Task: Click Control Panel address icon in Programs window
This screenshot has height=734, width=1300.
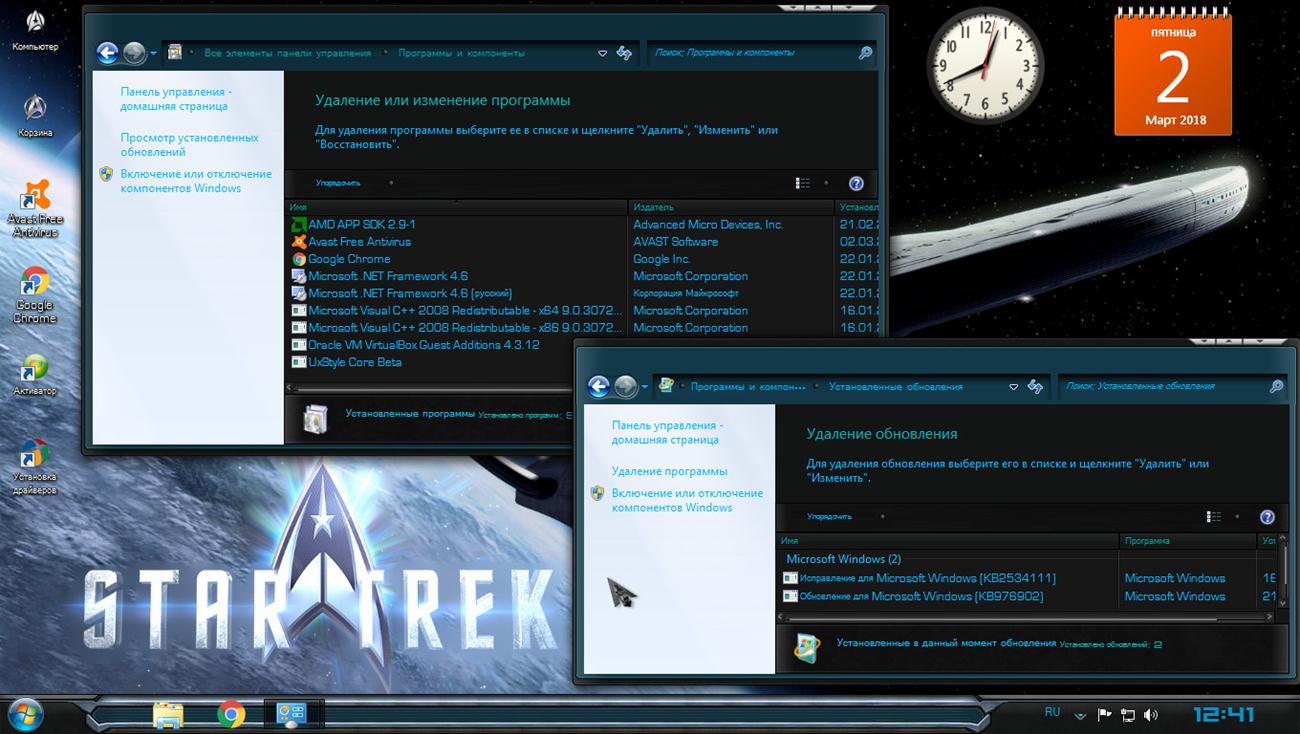Action: tap(175, 53)
